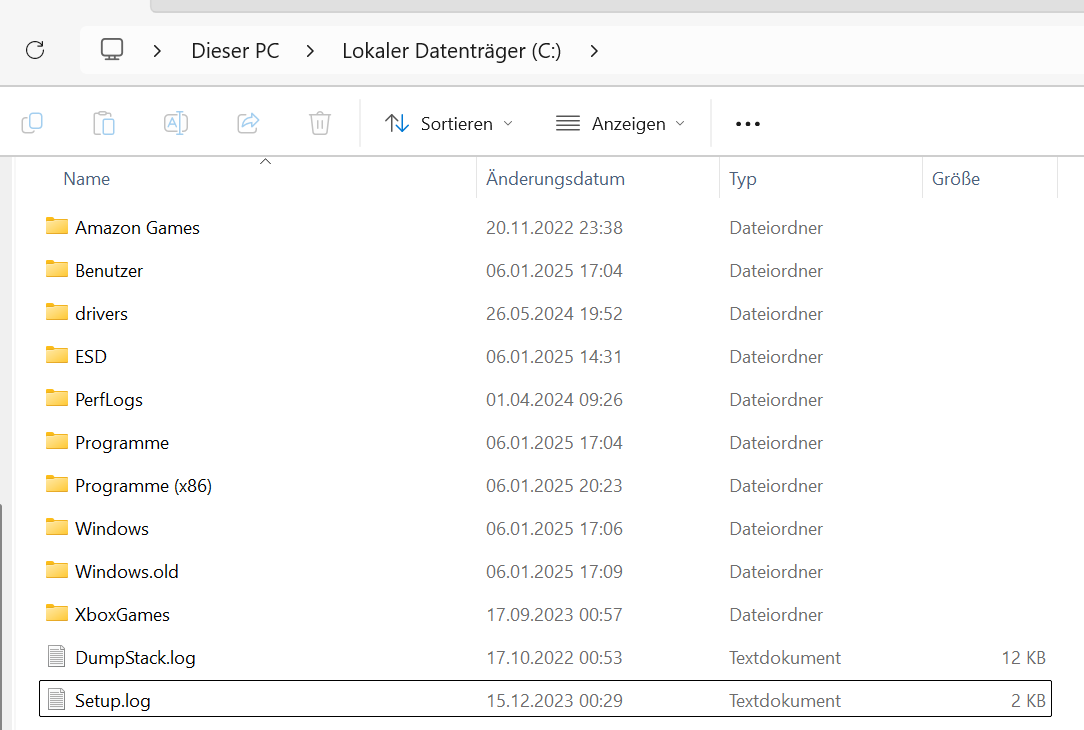Sort by the Größe column header

click(x=955, y=179)
